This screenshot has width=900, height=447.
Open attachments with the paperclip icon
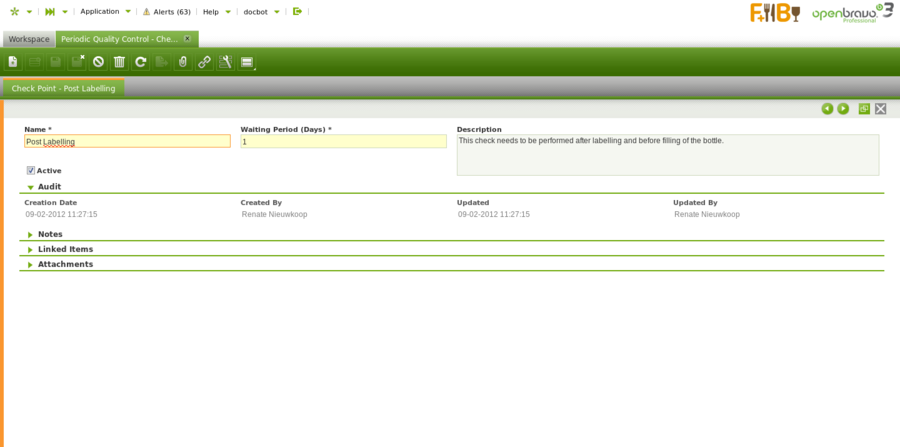pyautogui.click(x=182, y=62)
